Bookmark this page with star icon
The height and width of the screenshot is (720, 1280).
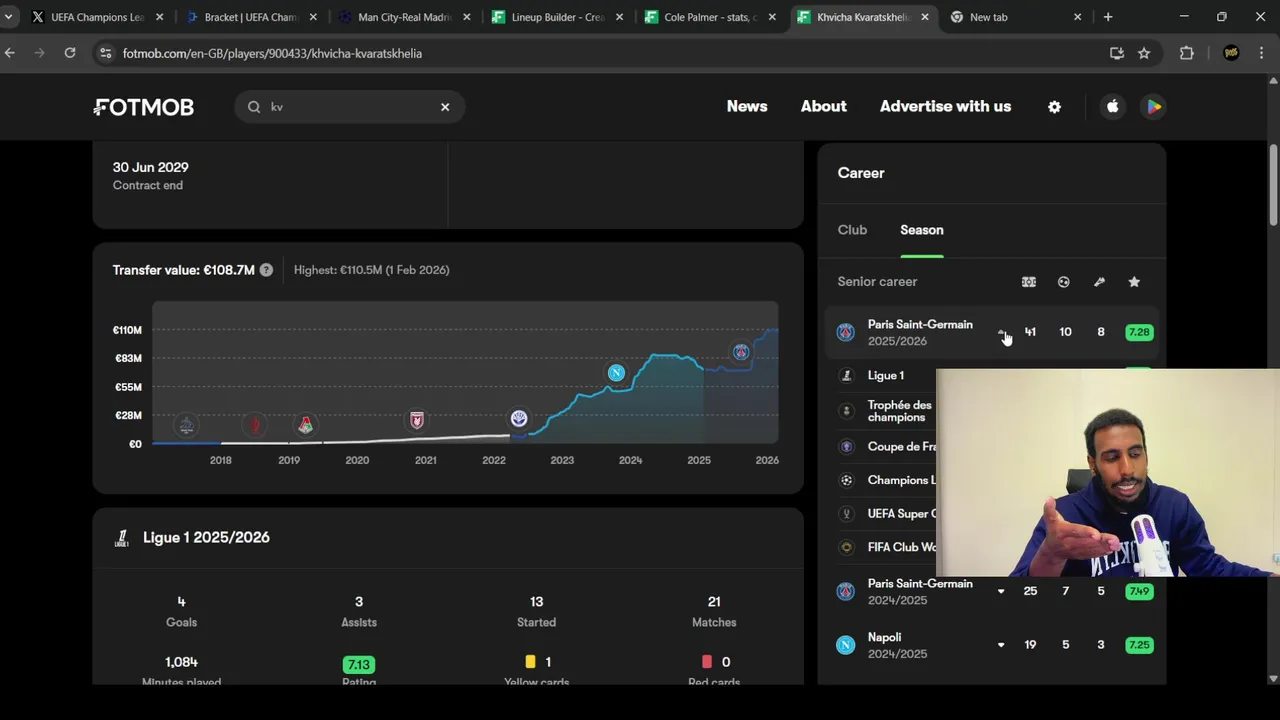click(x=1144, y=53)
